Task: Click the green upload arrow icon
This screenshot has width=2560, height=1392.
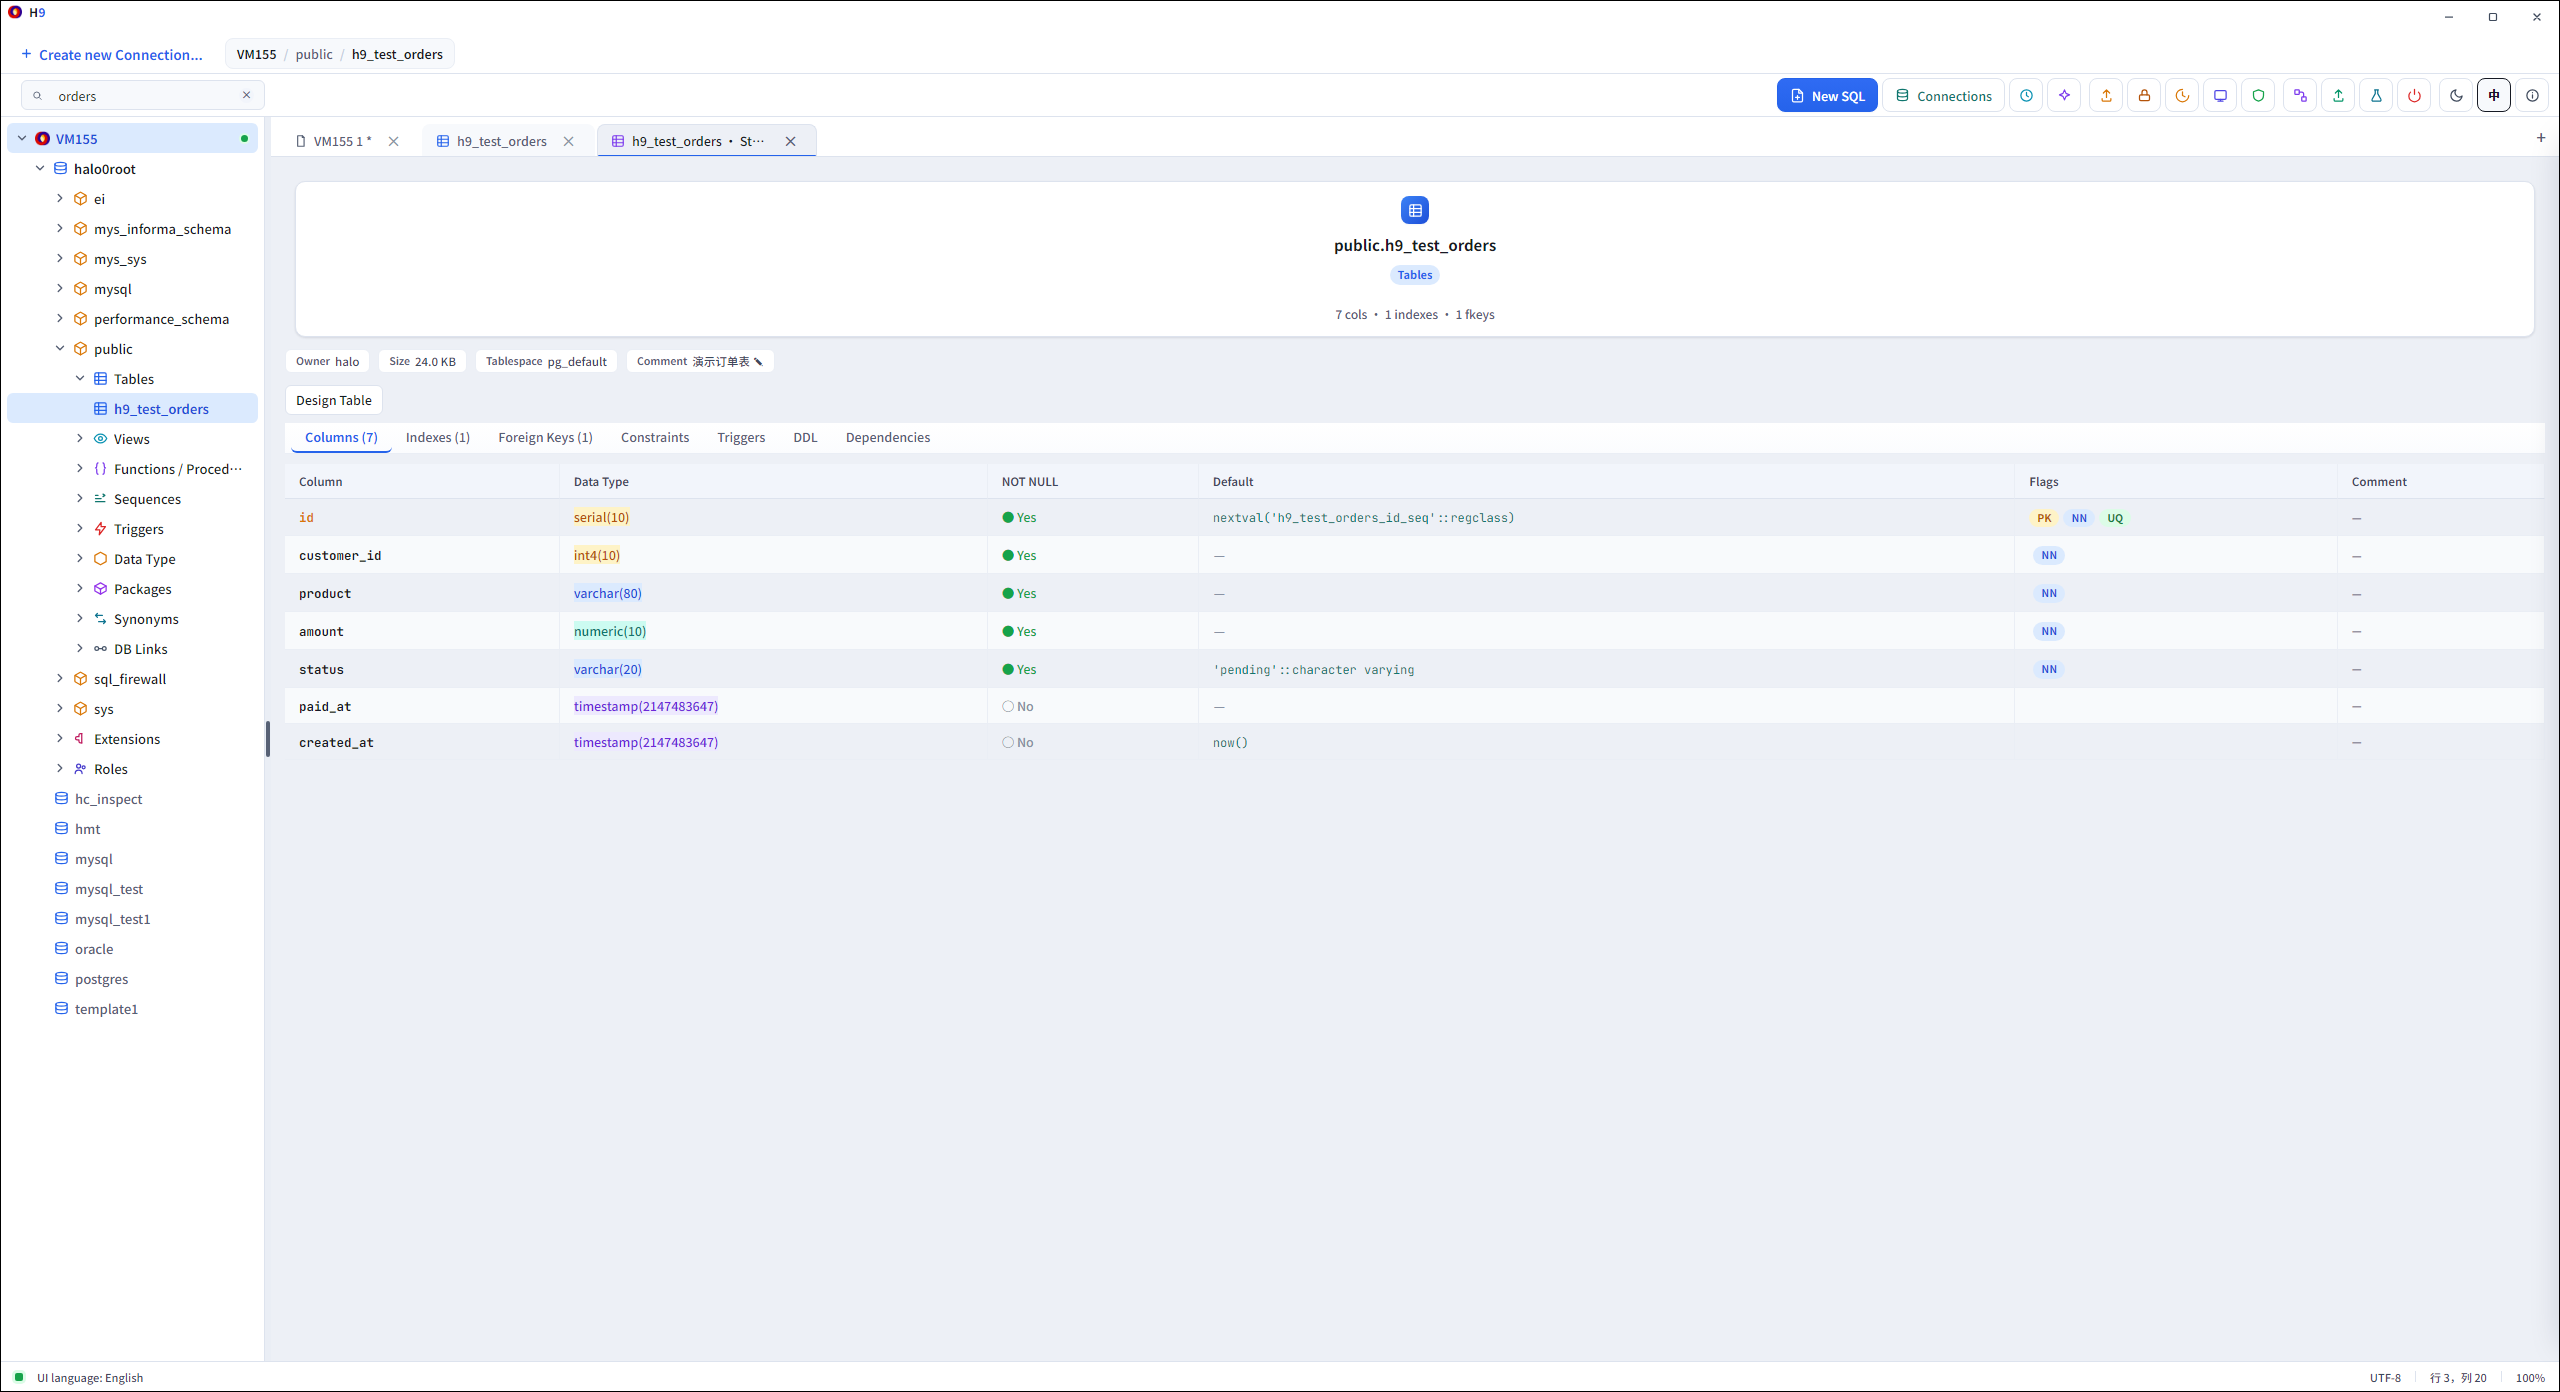Action: 2338,96
